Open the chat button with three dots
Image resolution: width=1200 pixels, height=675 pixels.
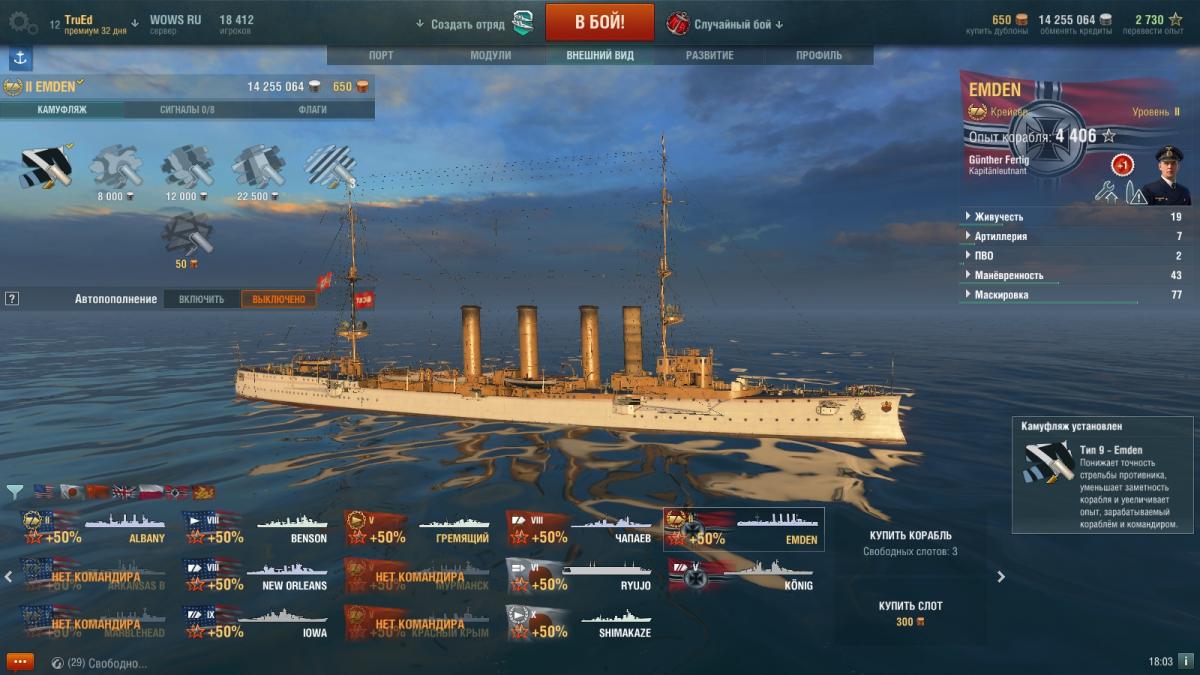click(x=20, y=662)
